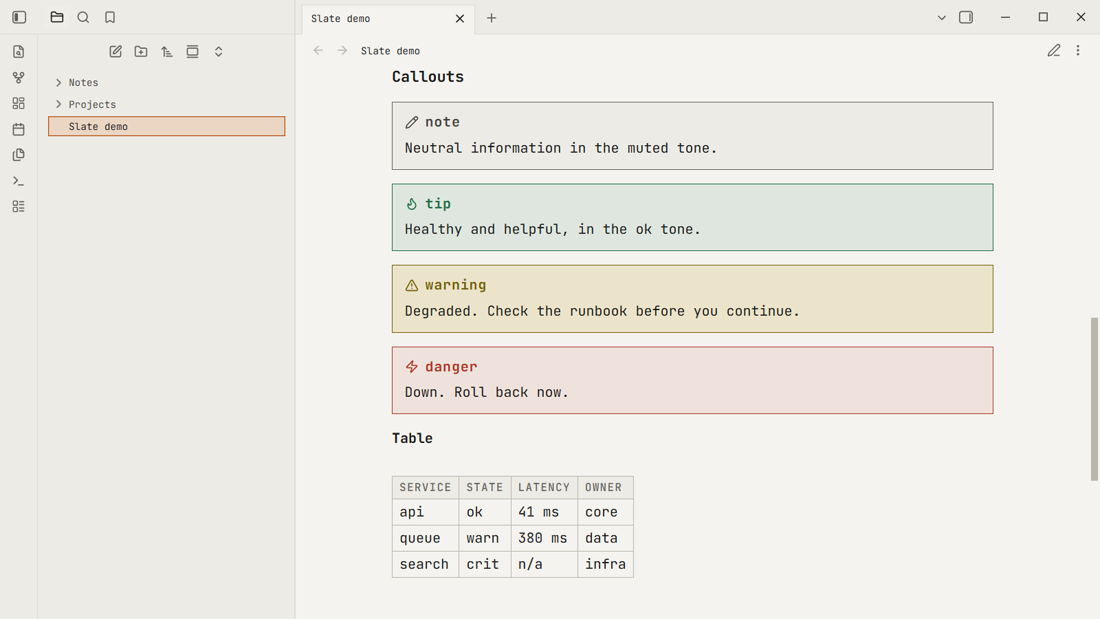Maximize the application window

pos(1043,18)
